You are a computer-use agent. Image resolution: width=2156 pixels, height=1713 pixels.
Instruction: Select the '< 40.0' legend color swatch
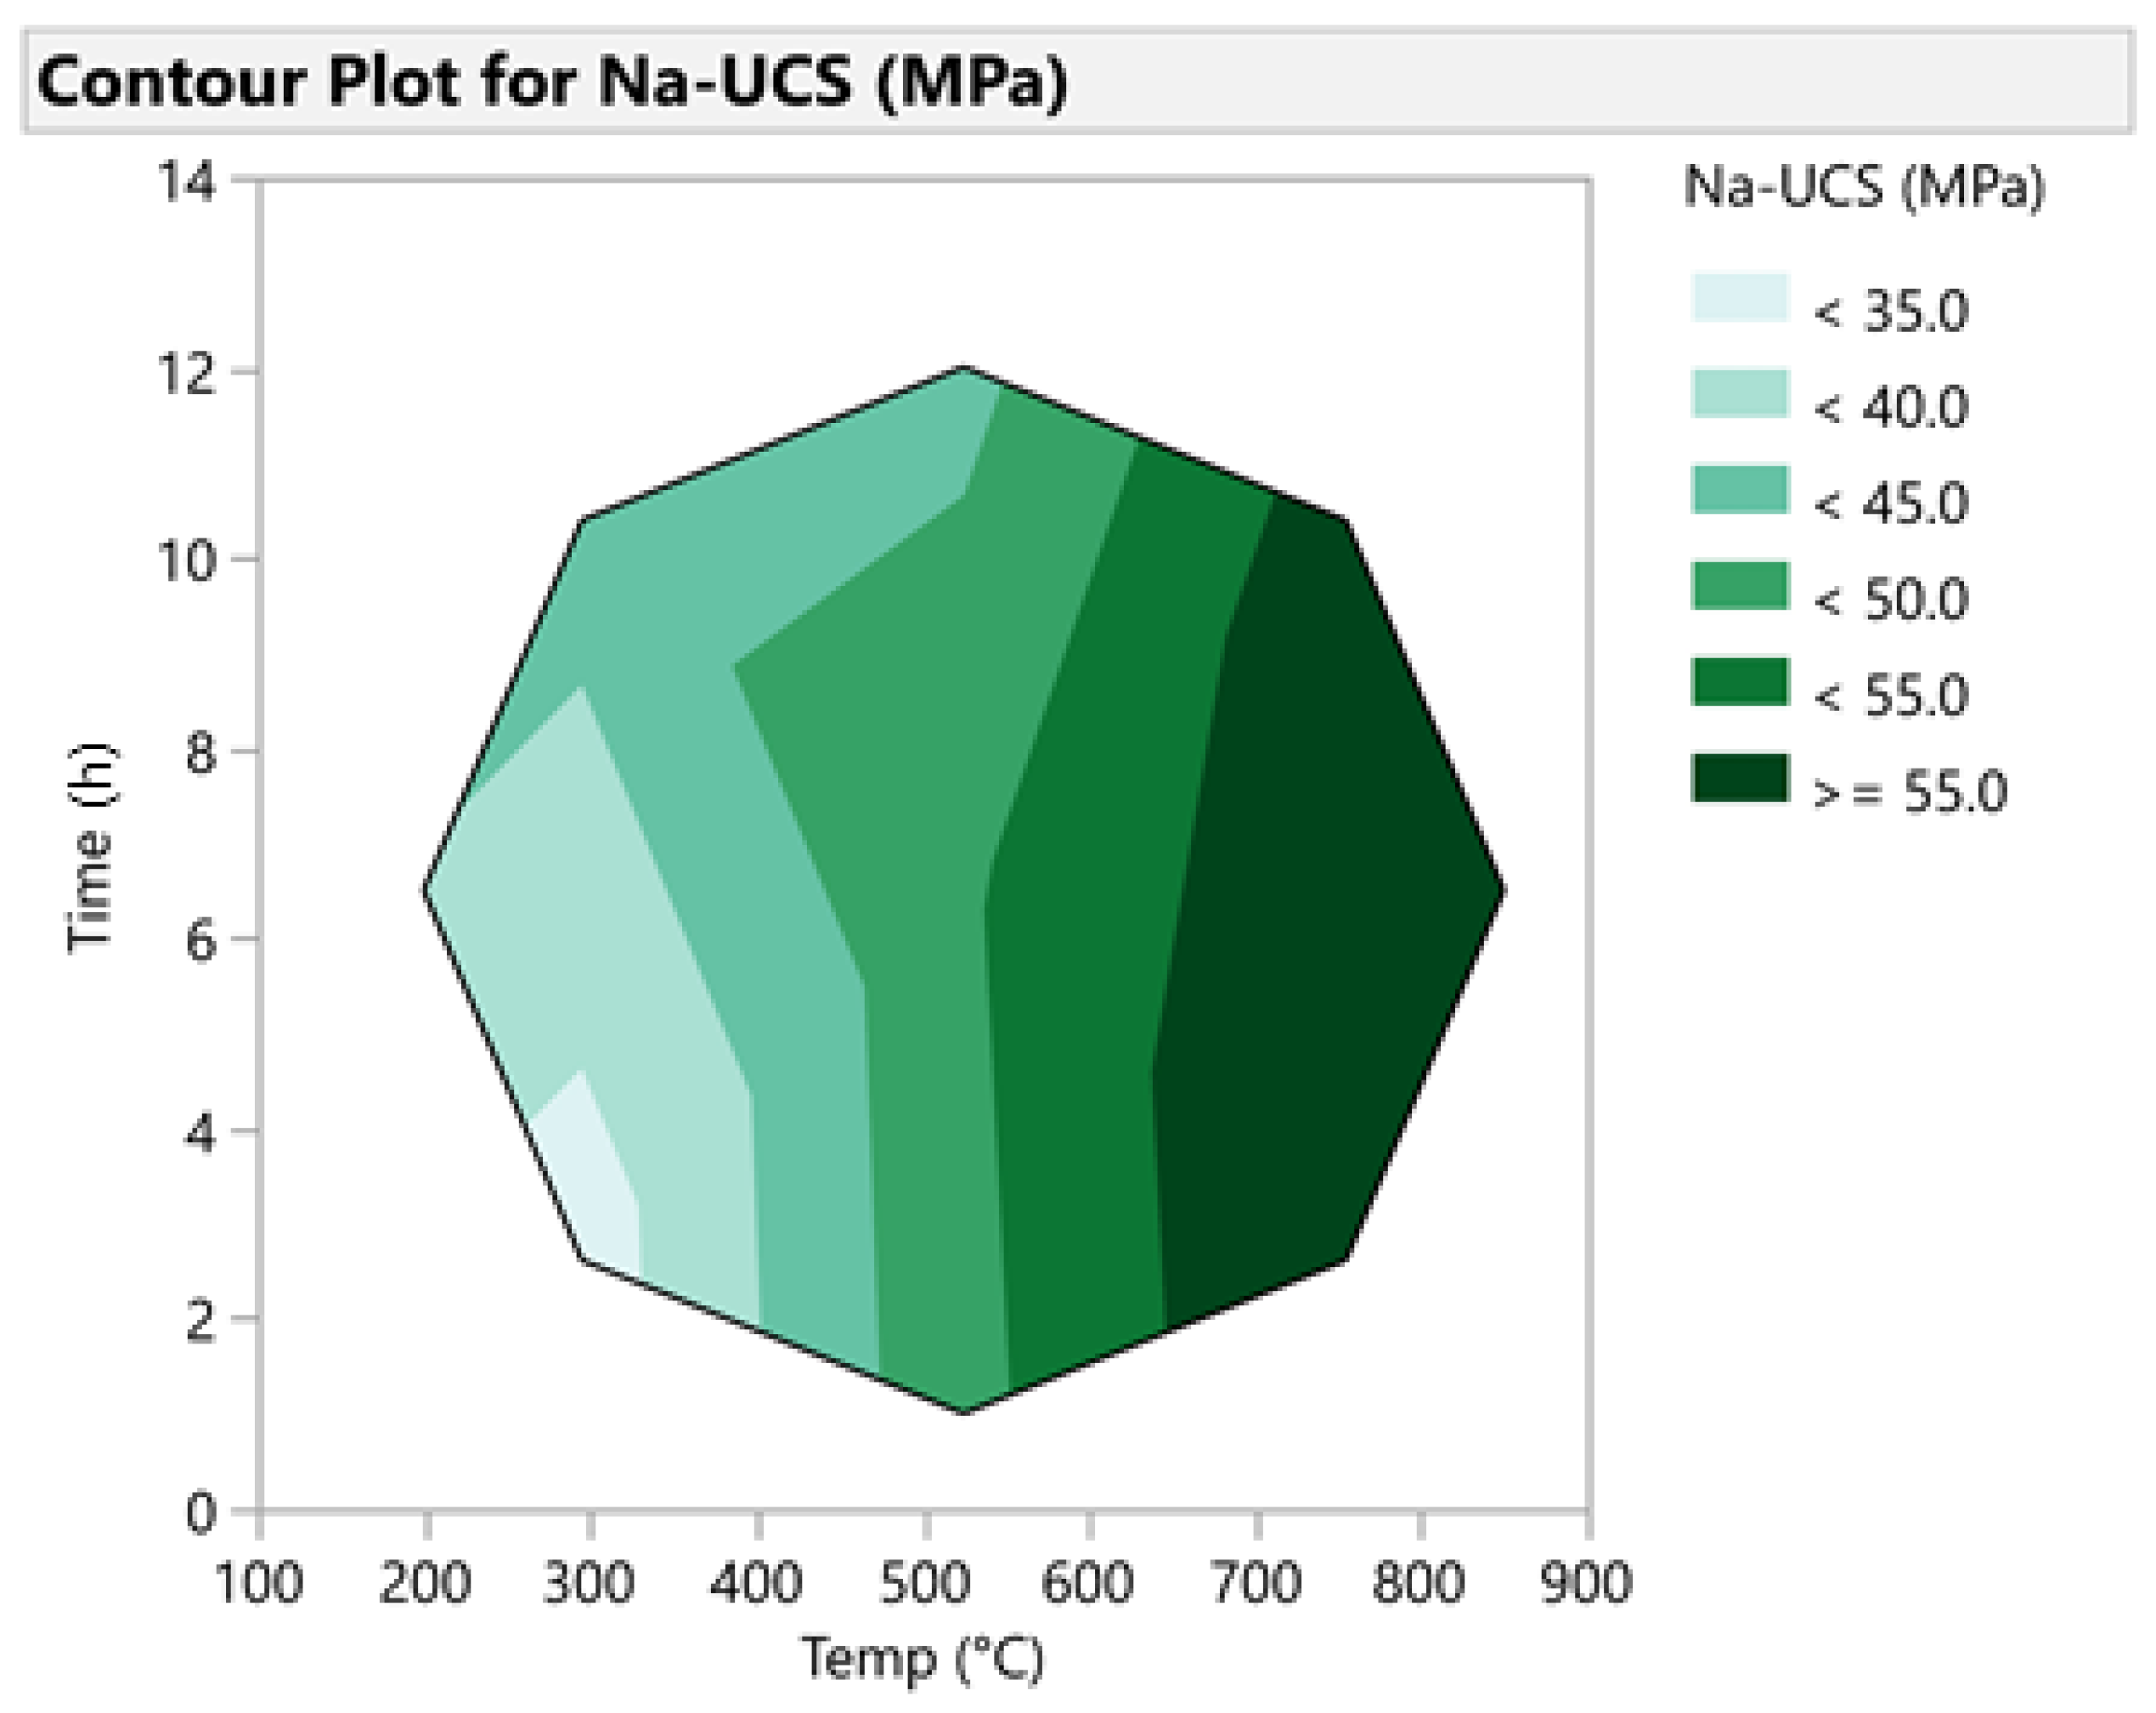1739,393
